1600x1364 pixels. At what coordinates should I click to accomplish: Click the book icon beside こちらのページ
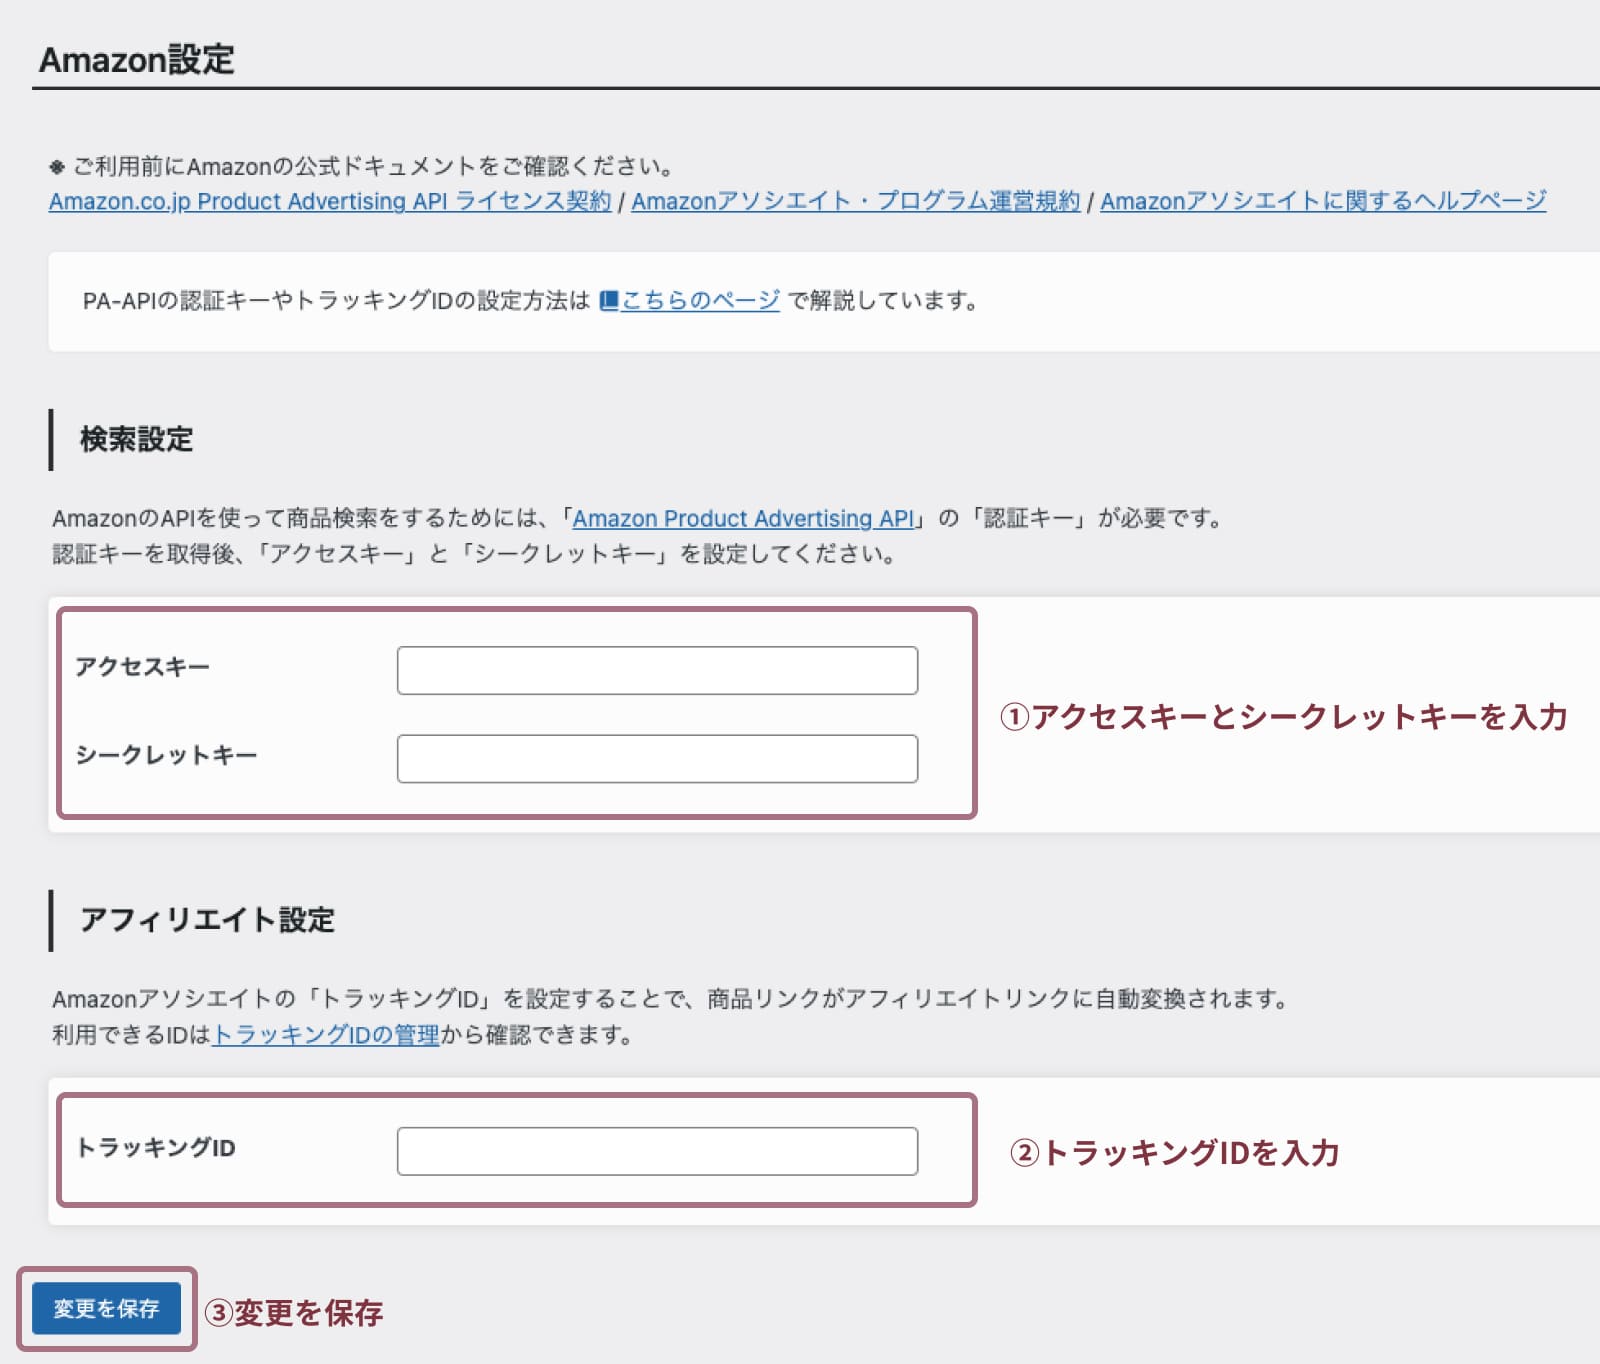(x=609, y=300)
